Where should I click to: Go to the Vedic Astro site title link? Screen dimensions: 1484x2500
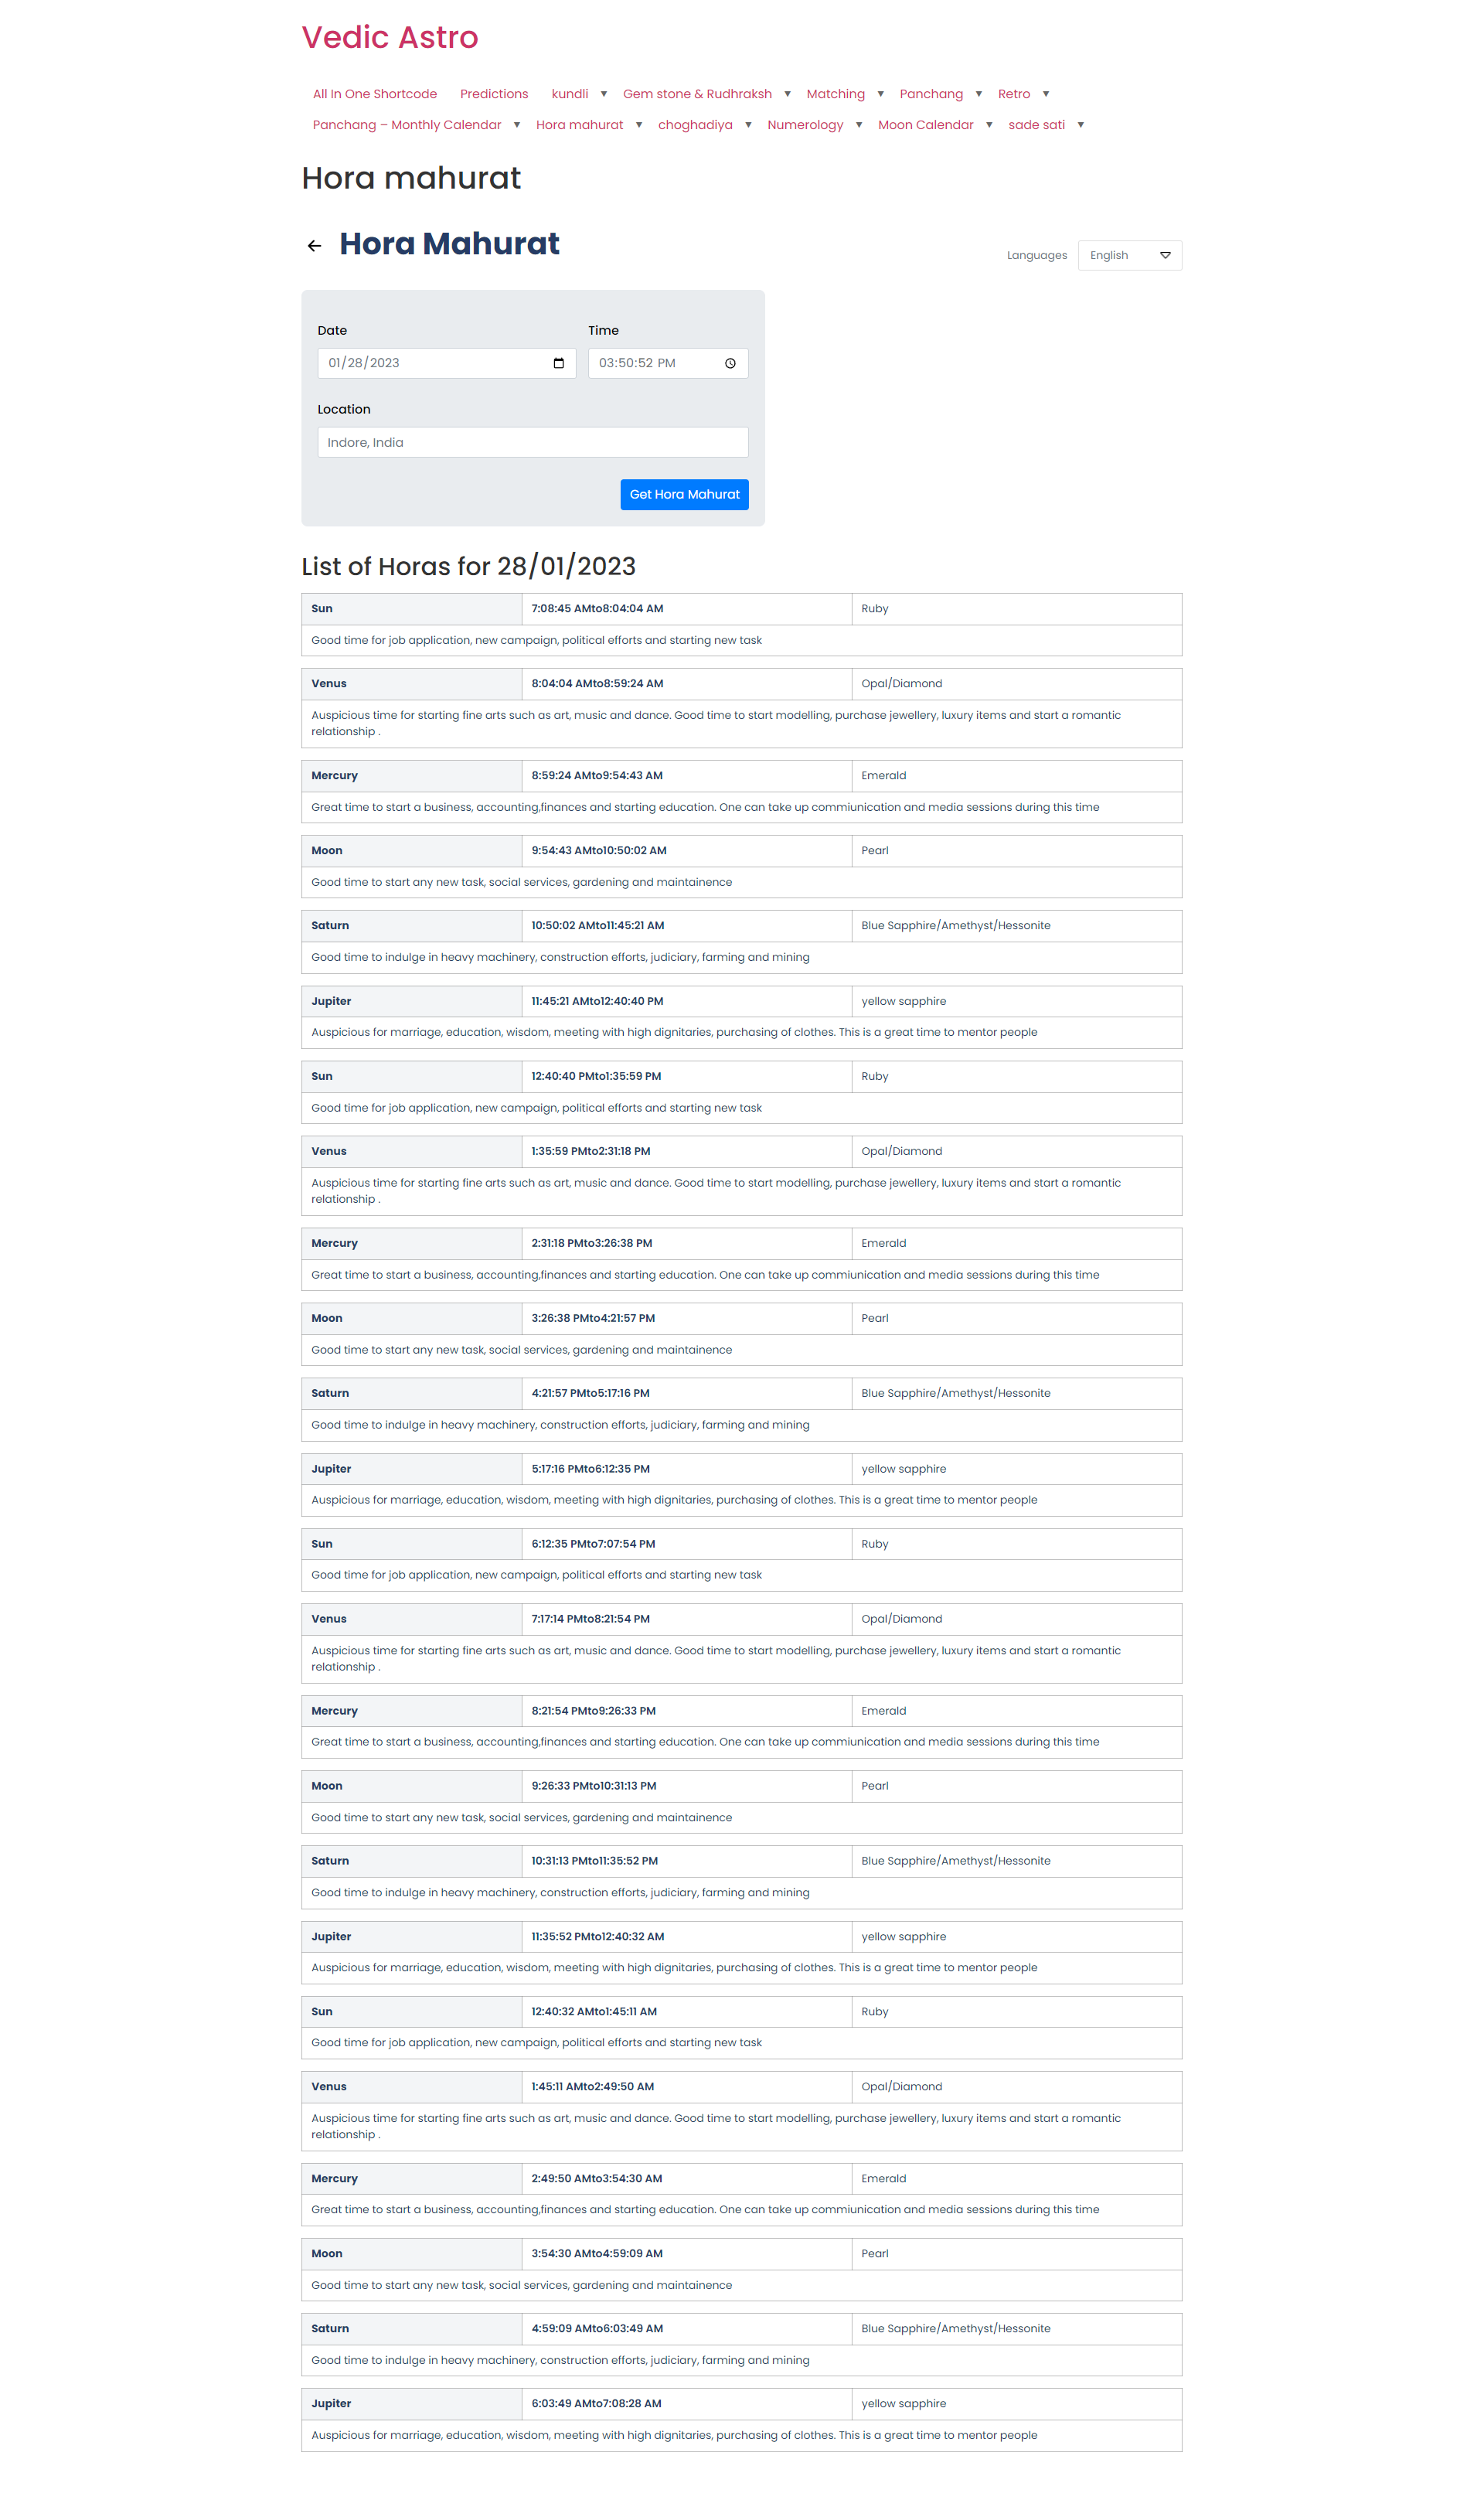[x=390, y=37]
